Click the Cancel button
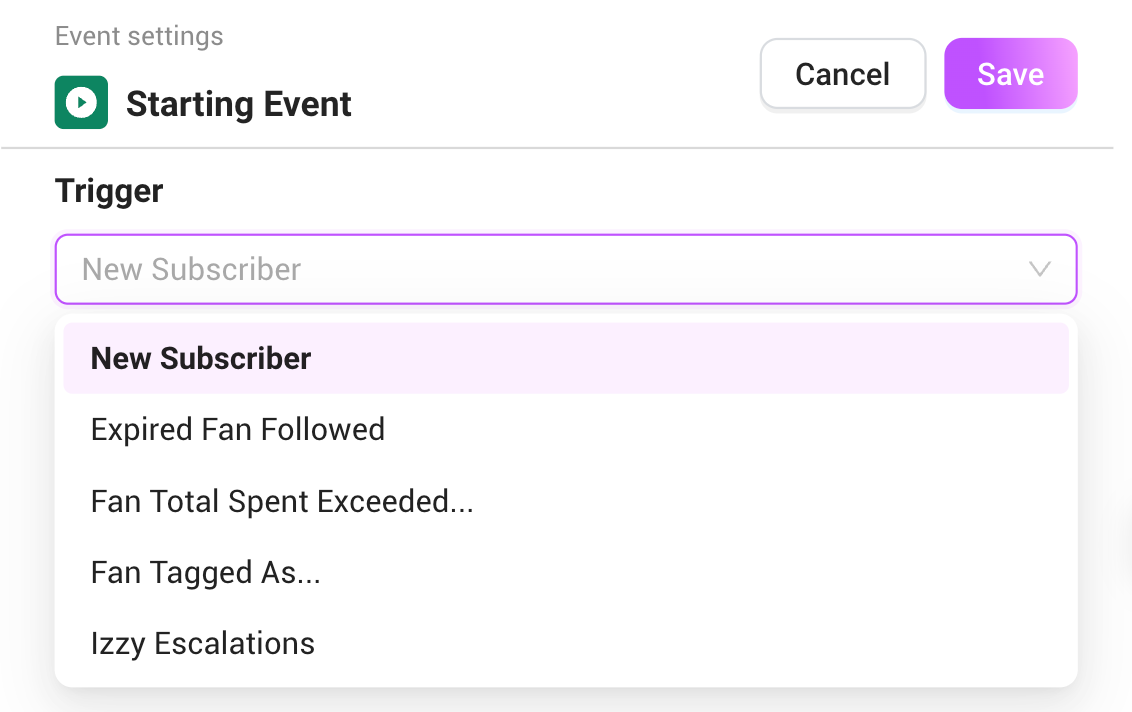Screen dimensions: 1132x712 [842, 74]
